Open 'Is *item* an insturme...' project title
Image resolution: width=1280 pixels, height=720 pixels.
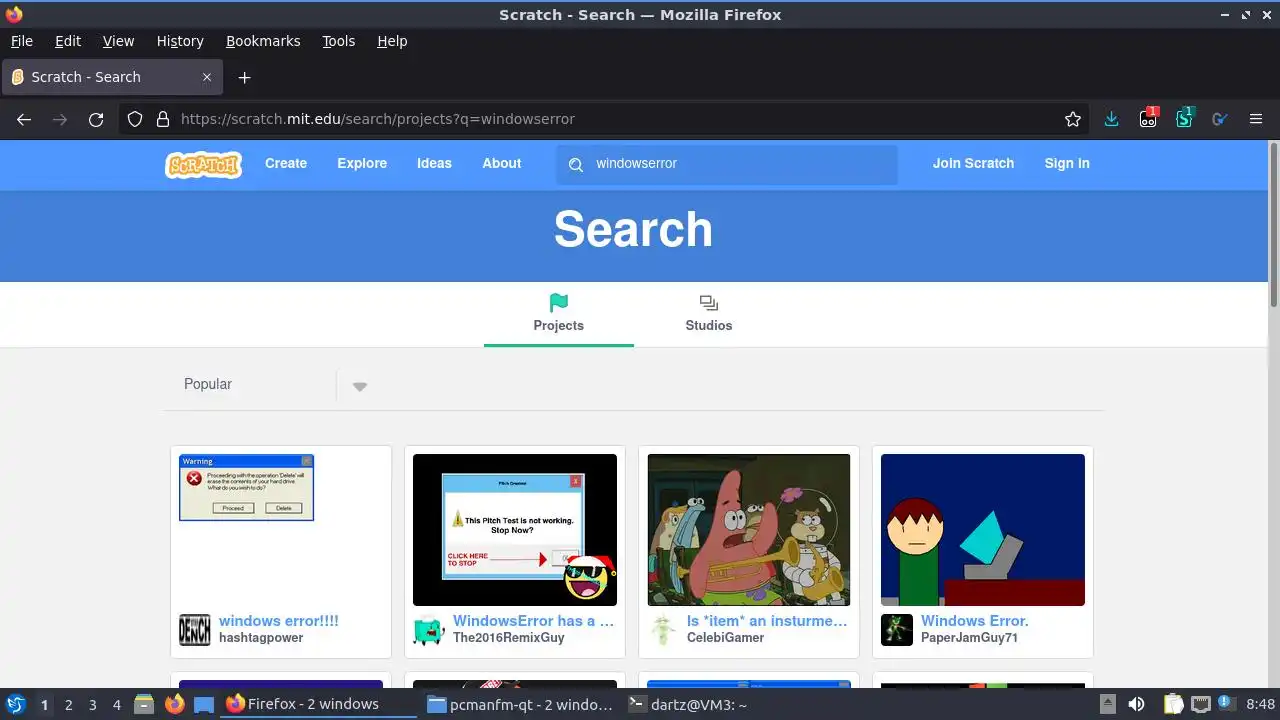pyautogui.click(x=767, y=621)
